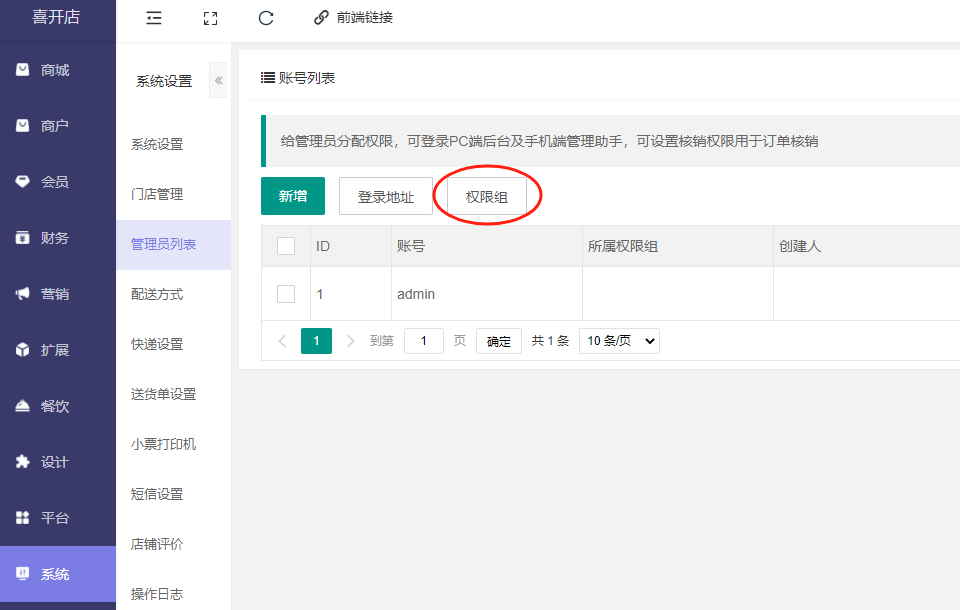Open 小票打印机 menu item

[163, 444]
